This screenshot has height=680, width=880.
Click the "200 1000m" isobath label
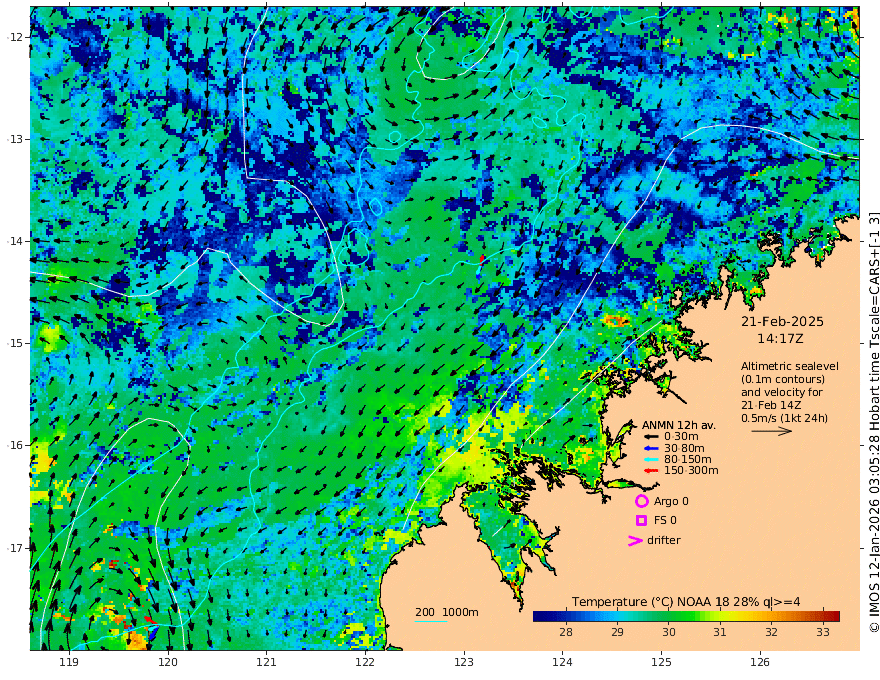coord(447,612)
